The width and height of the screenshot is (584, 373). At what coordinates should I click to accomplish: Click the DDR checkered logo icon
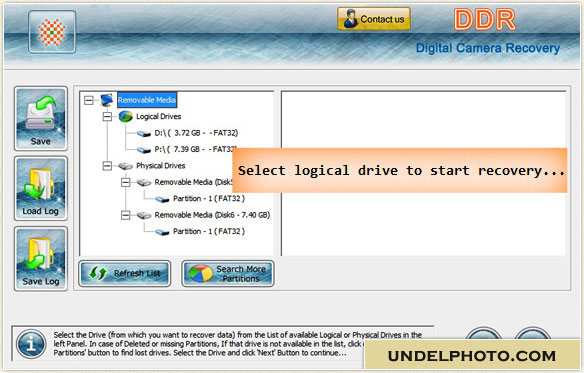[x=52, y=32]
